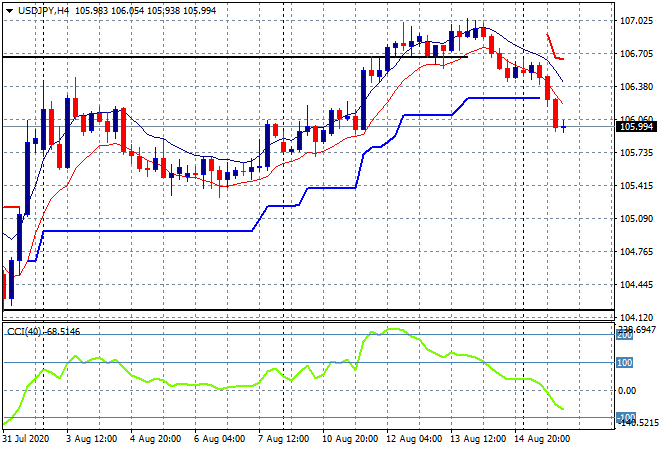Viewport: 660px width, 450px height.
Task: Click the 105.090 price axis label
Action: pyautogui.click(x=636, y=218)
